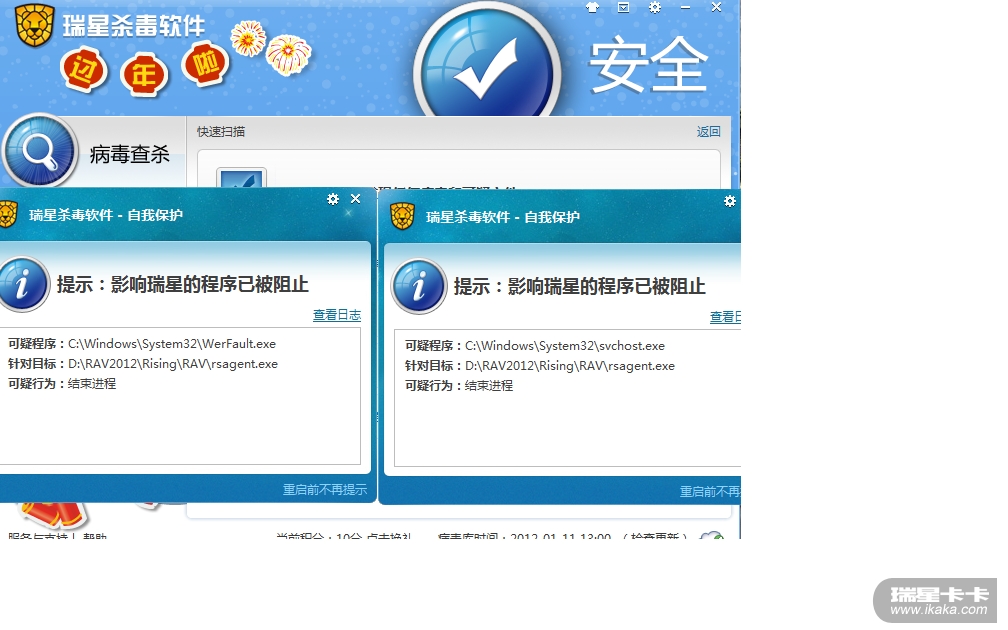Open 查看日志 link in WerFault alert

click(x=337, y=315)
